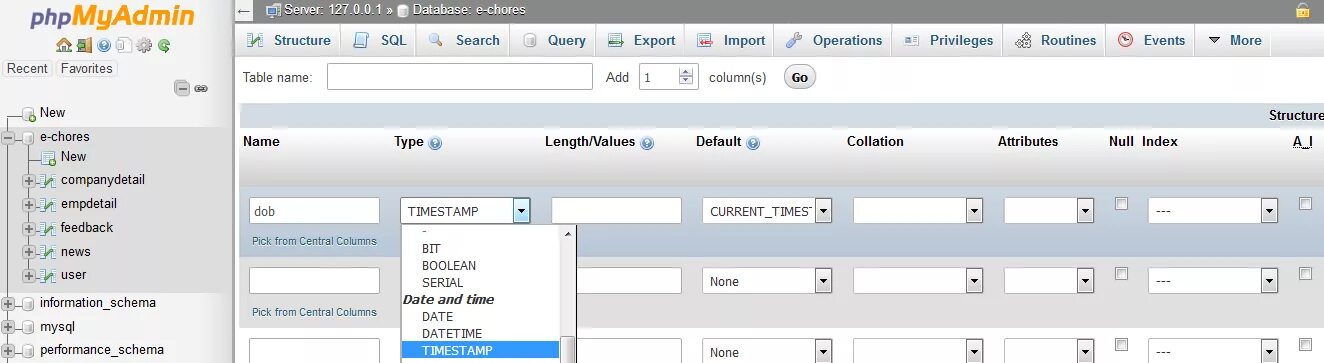Expand the companydetail table tree node
Viewport: 1324px width, 363px height.
pyautogui.click(x=29, y=181)
